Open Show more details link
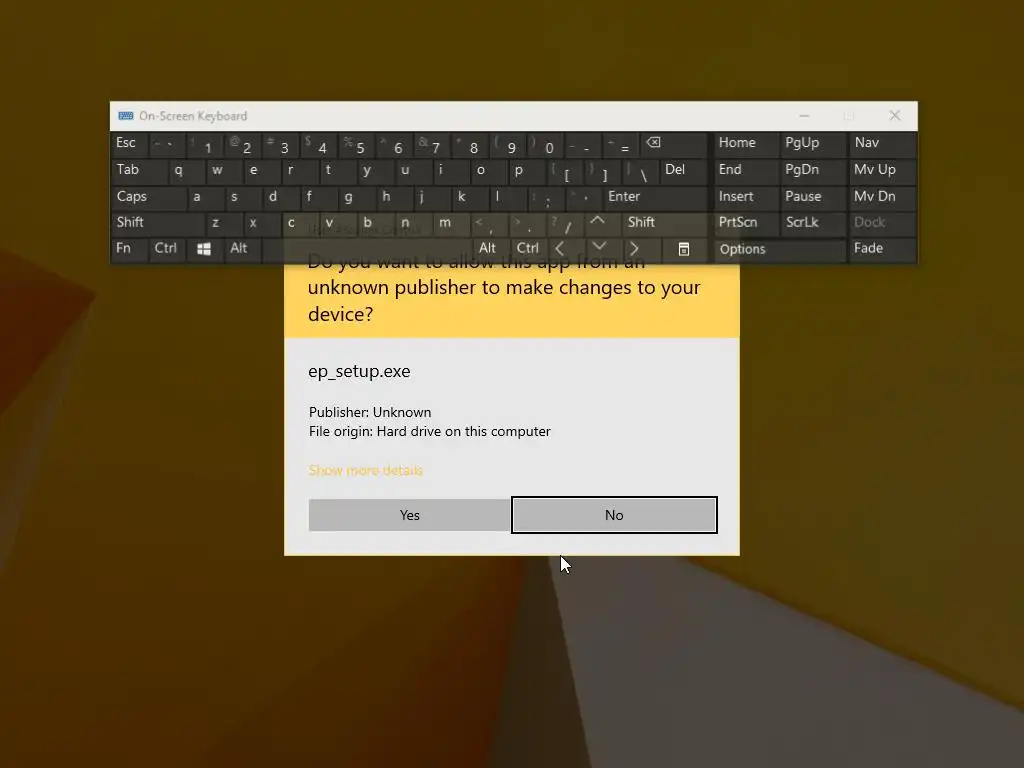This screenshot has height=768, width=1024. coord(366,470)
